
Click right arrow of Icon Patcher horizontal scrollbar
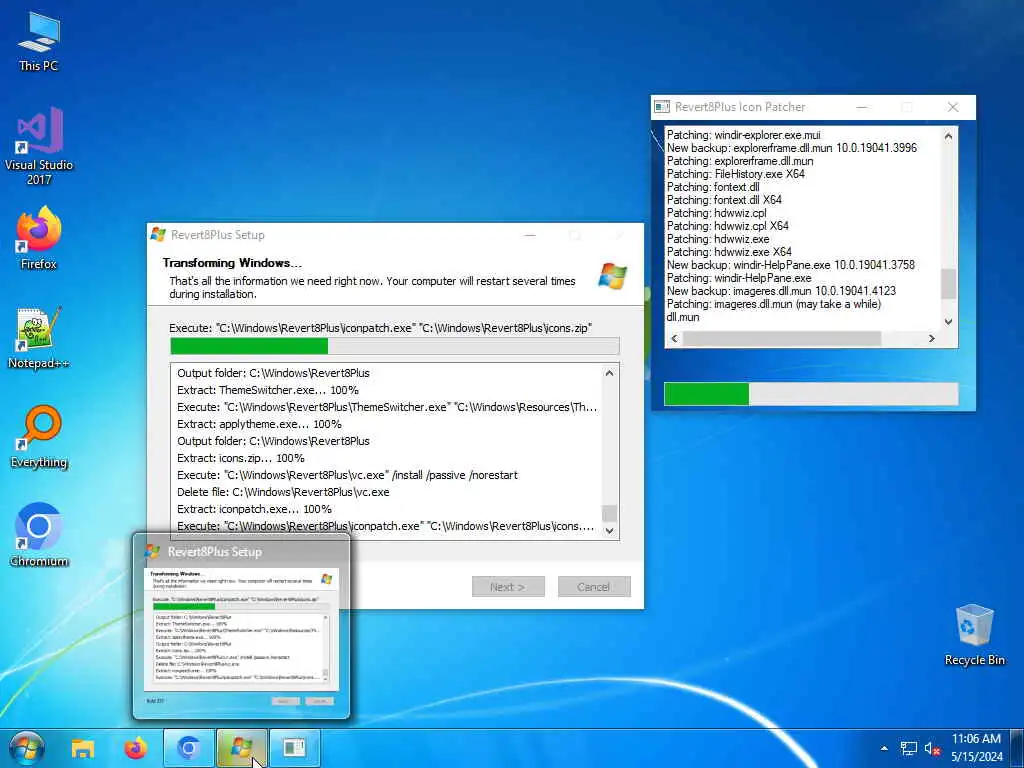932,338
